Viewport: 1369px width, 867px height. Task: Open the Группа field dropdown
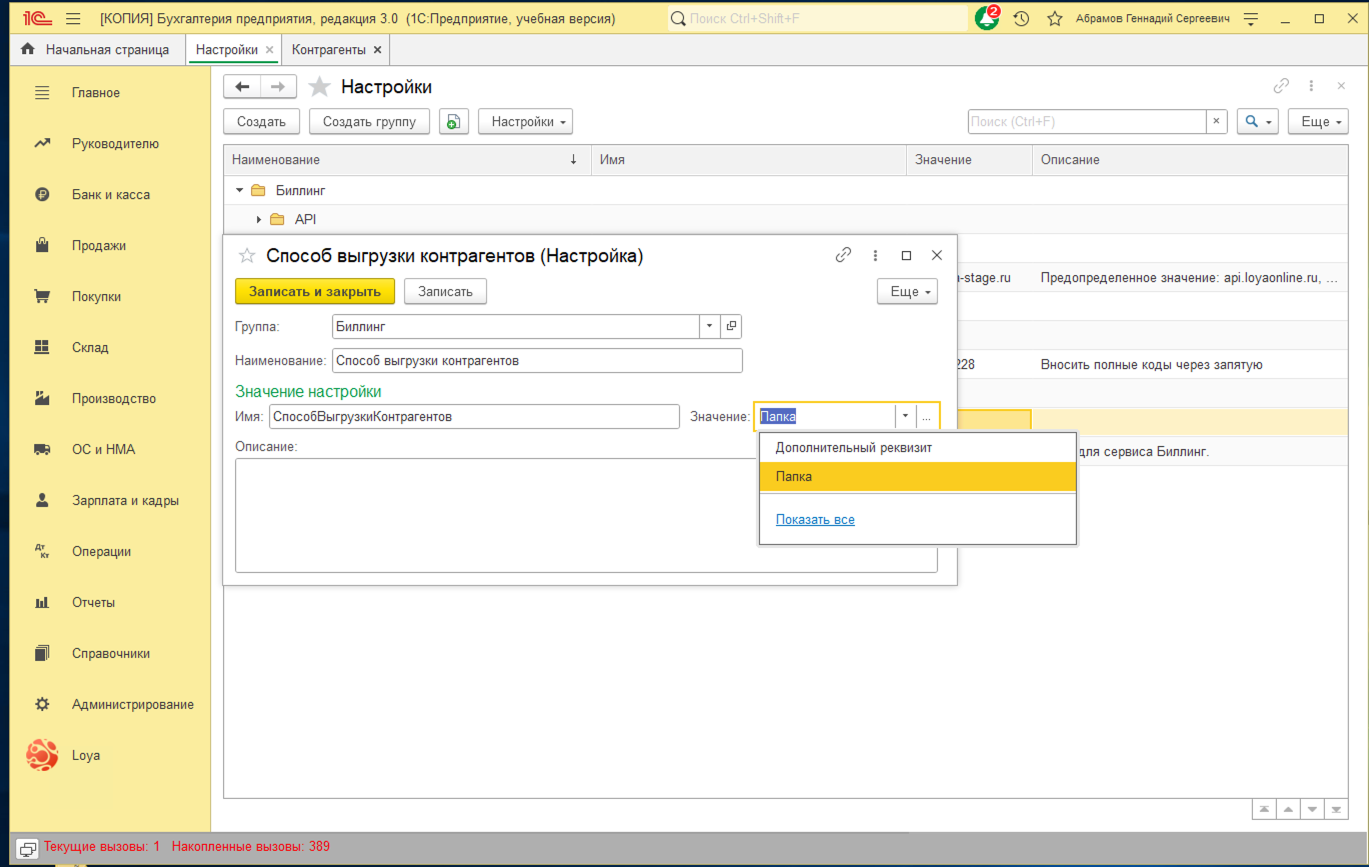[709, 326]
